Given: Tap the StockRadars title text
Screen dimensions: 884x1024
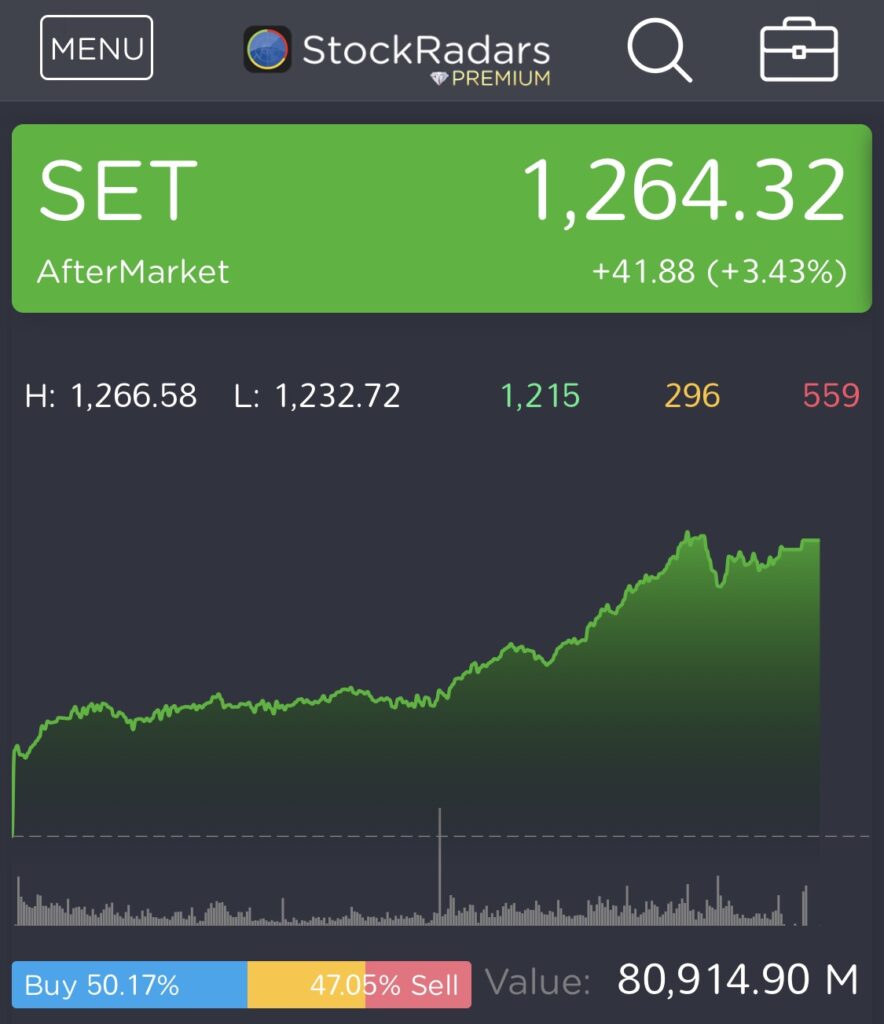Looking at the screenshot, I should click(426, 49).
